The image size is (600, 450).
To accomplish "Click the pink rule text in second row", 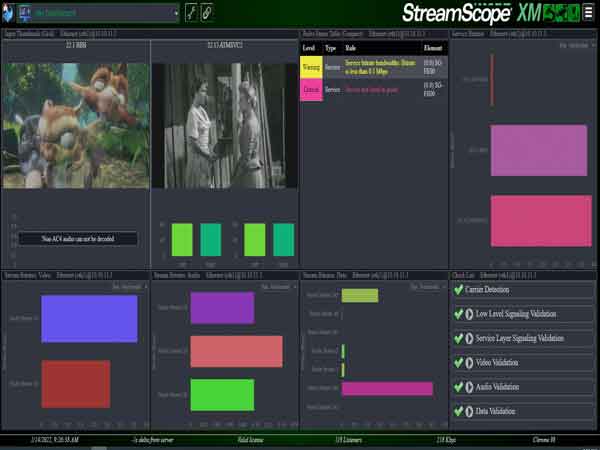I will click(x=372, y=90).
